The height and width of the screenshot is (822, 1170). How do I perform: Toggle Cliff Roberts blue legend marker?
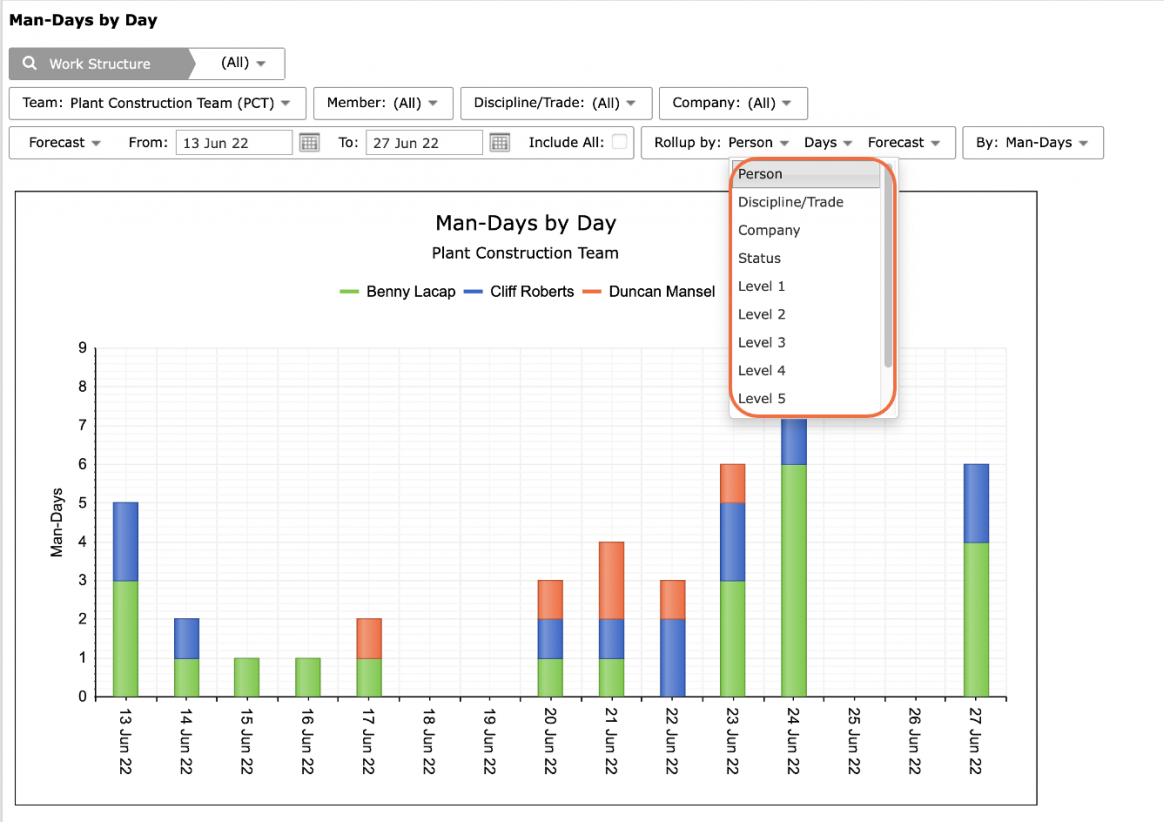click(473, 292)
